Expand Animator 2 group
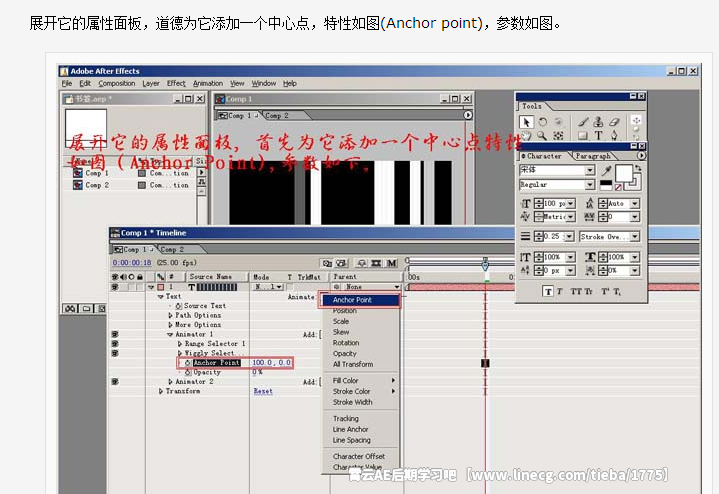The height and width of the screenshot is (494, 719). (x=170, y=382)
